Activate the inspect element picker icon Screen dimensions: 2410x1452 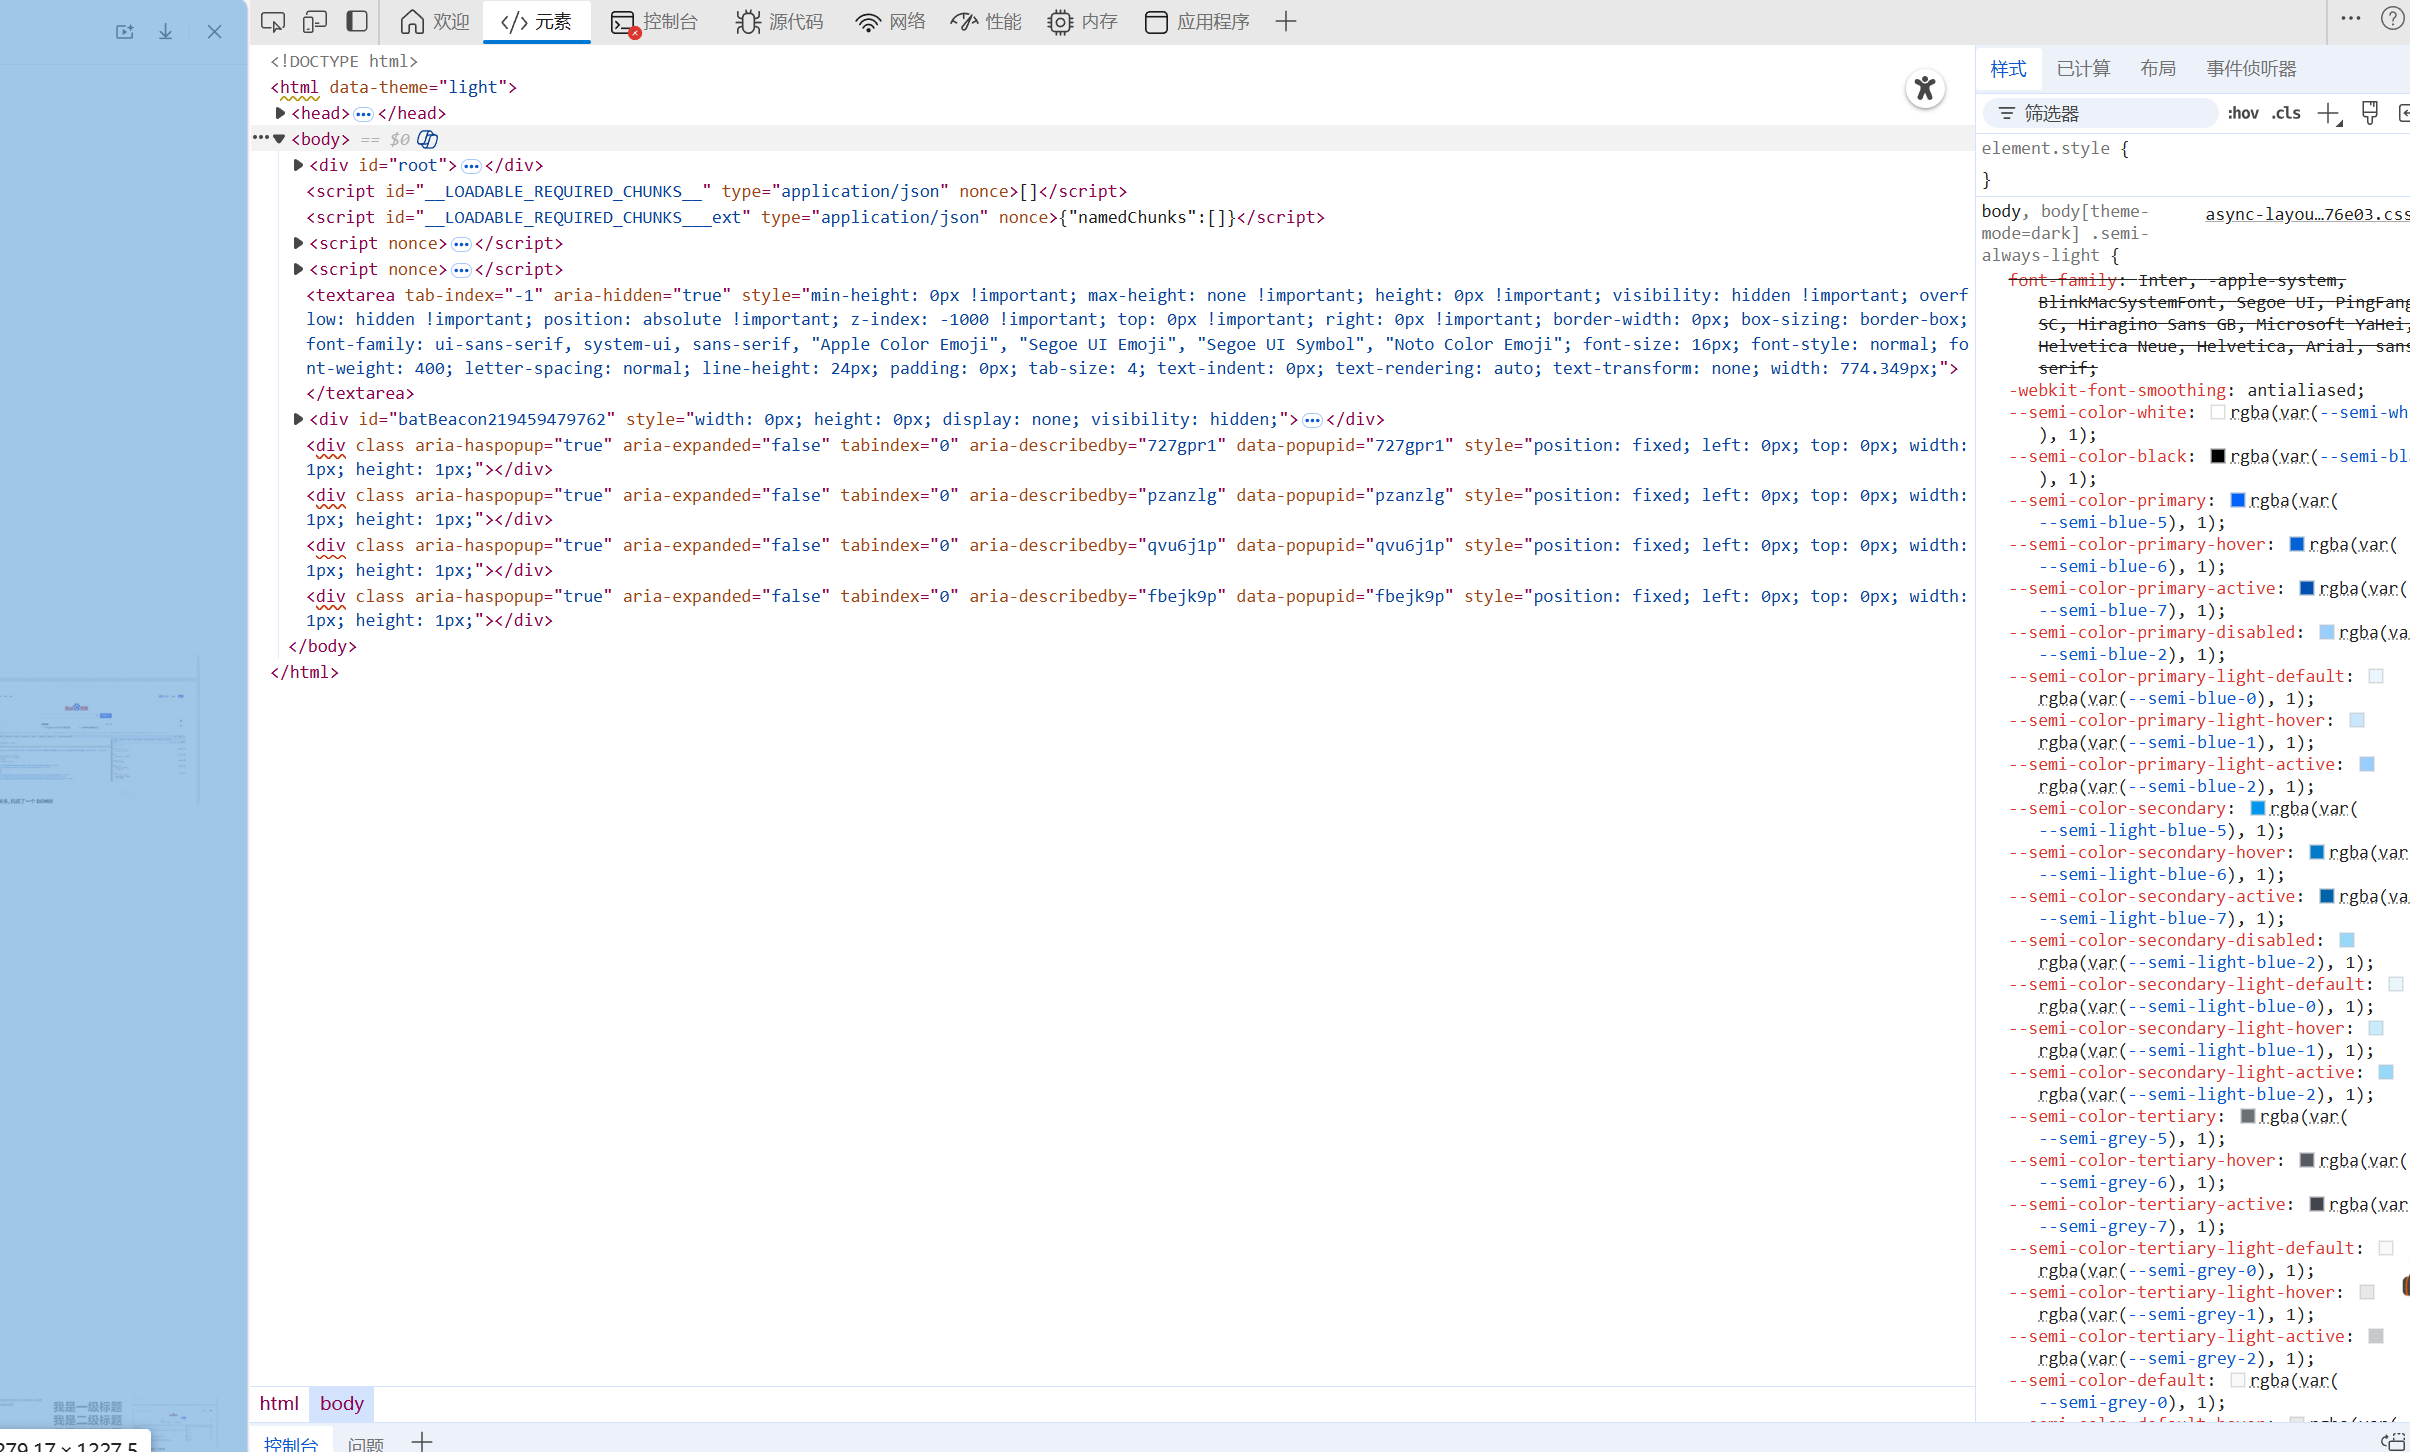272,21
